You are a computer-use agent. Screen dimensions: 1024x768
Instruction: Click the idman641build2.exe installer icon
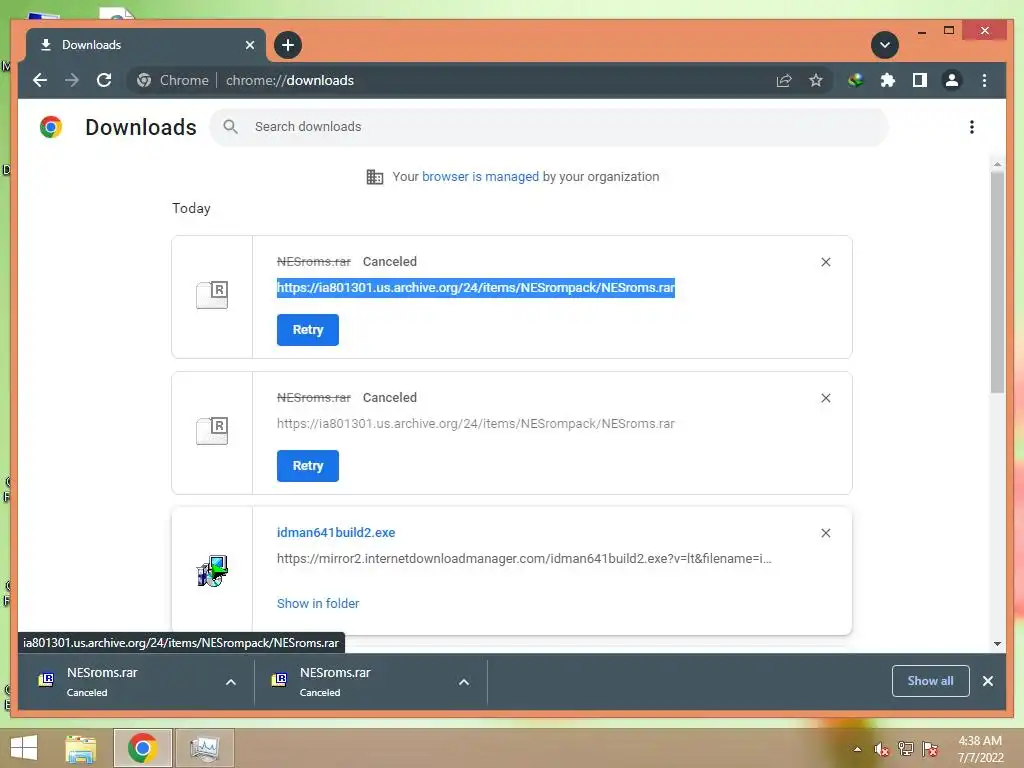tap(212, 571)
